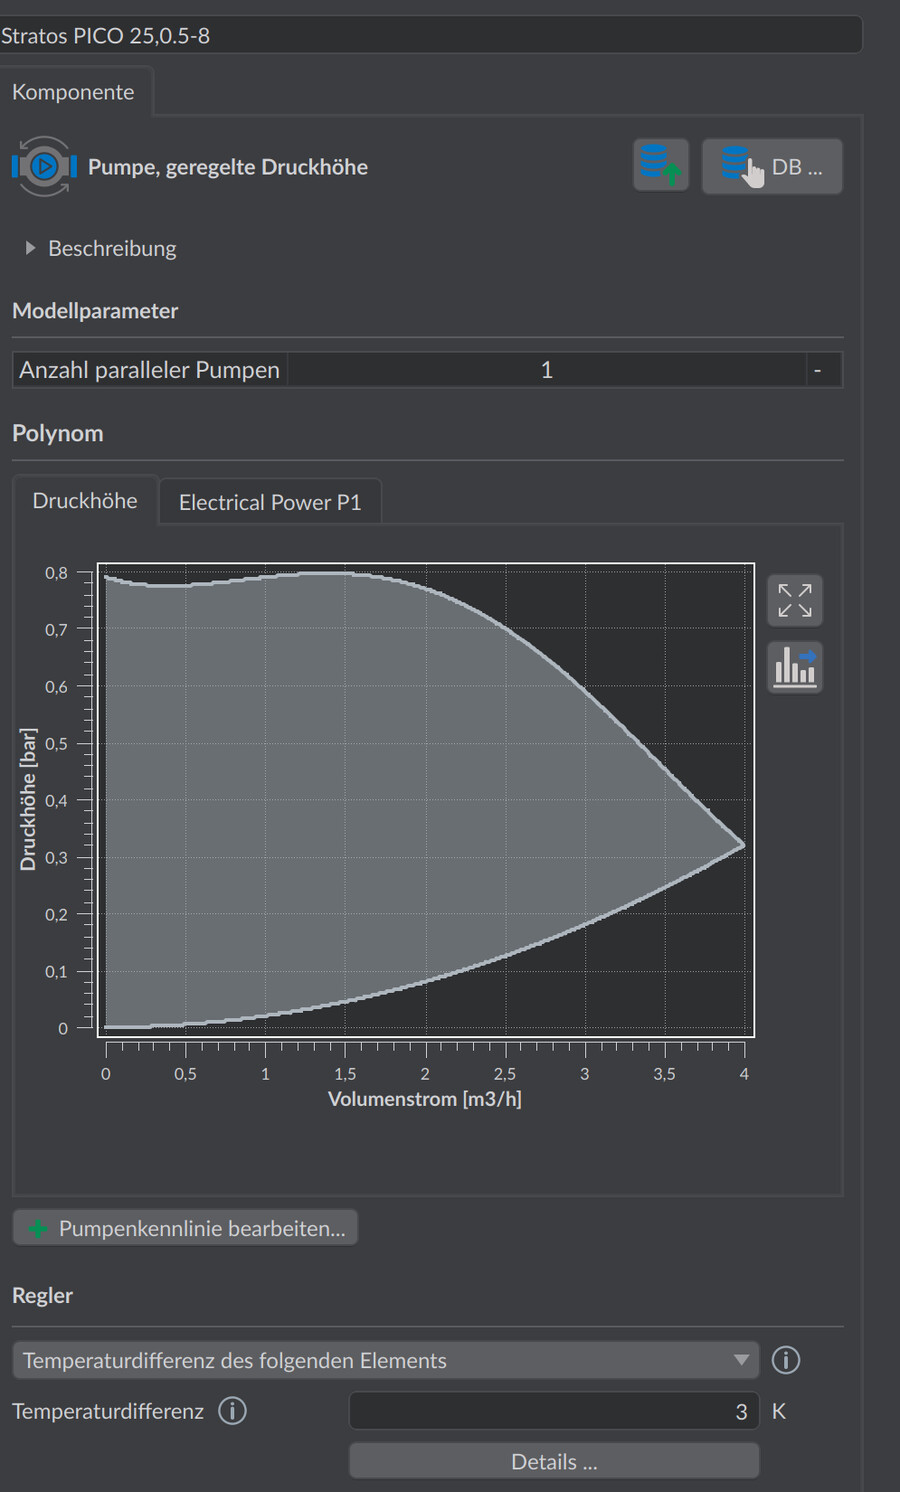The image size is (900, 1492).
Task: Click the Modellparameter heading
Action: tap(95, 311)
